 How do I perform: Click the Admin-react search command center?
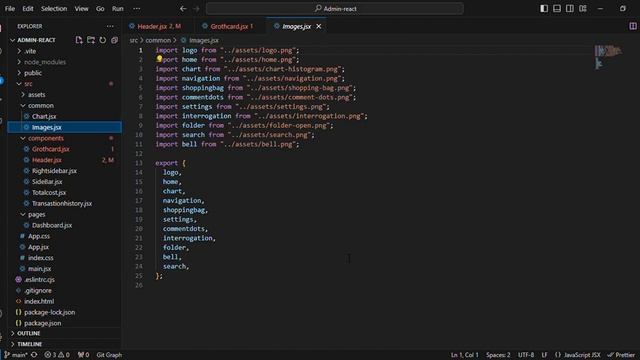click(335, 9)
